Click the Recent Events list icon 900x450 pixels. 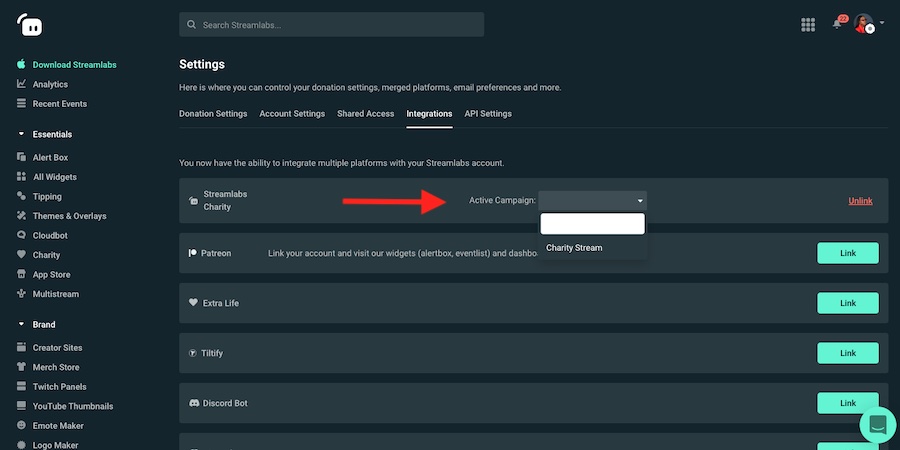(x=21, y=103)
